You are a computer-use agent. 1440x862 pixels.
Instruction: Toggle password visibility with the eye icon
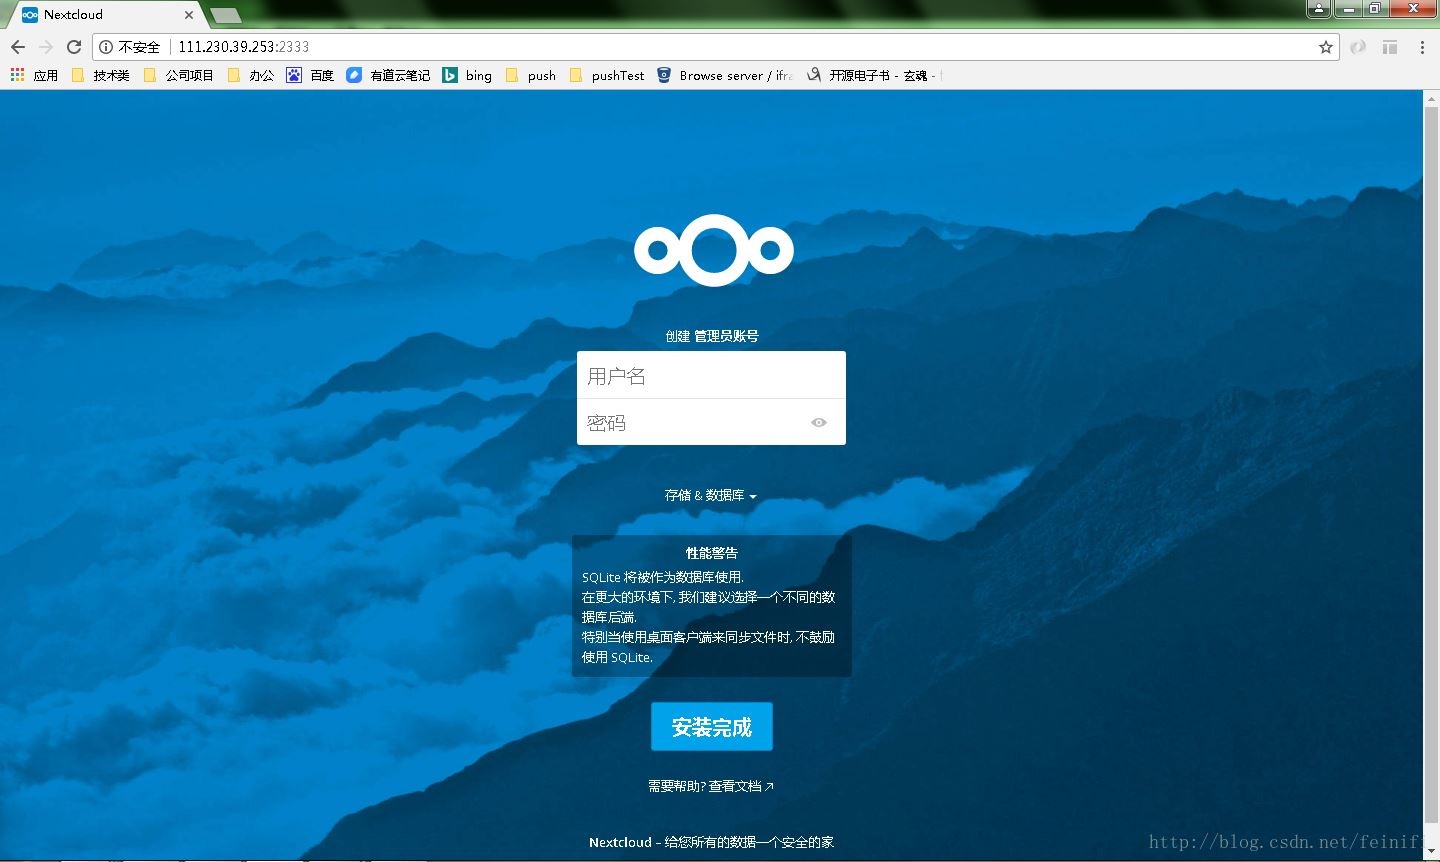tap(819, 422)
